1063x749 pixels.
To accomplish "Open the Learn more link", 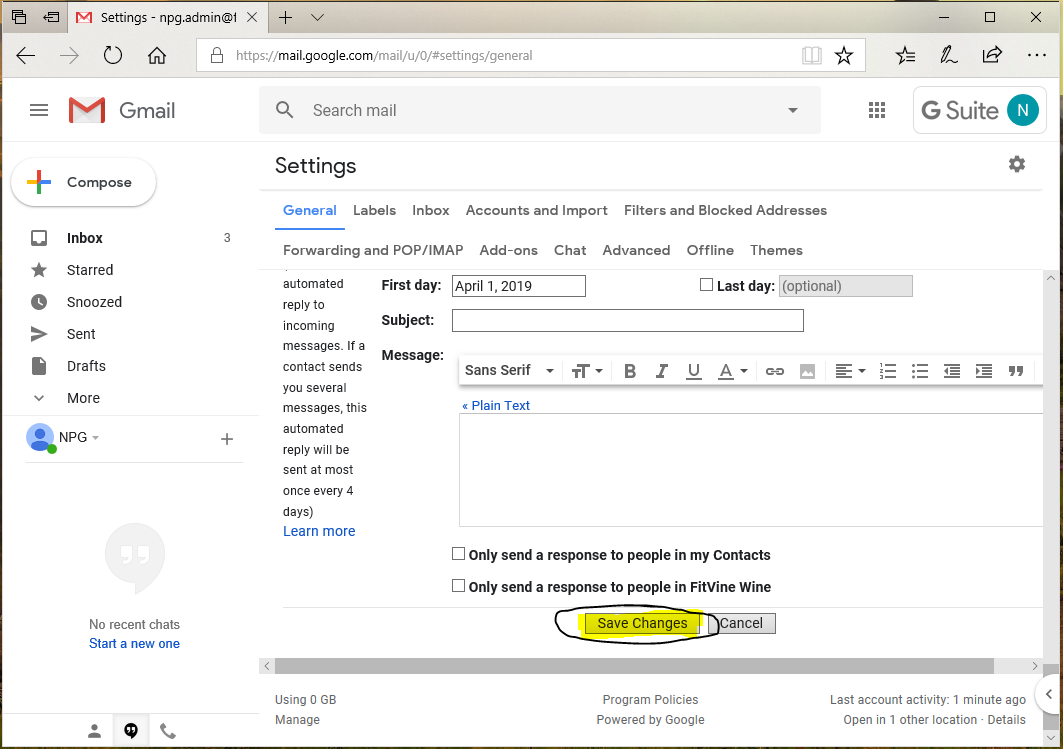I will [x=319, y=531].
